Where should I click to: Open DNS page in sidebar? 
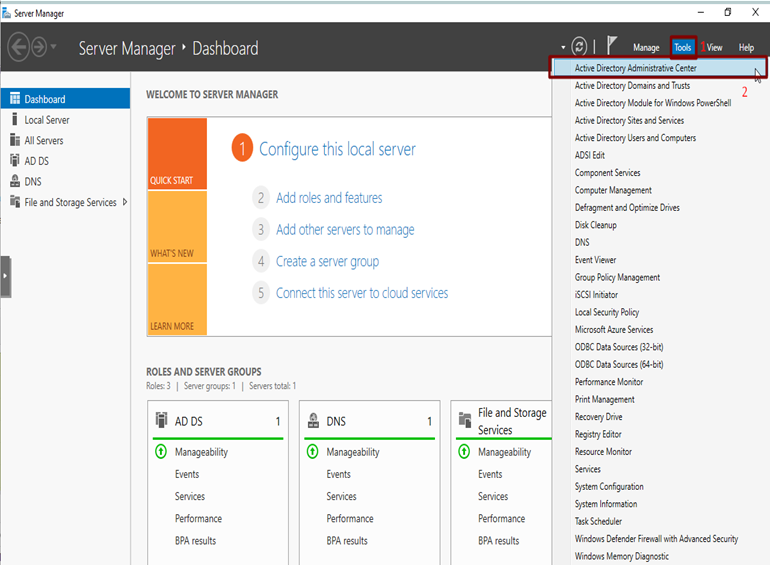[x=33, y=182]
